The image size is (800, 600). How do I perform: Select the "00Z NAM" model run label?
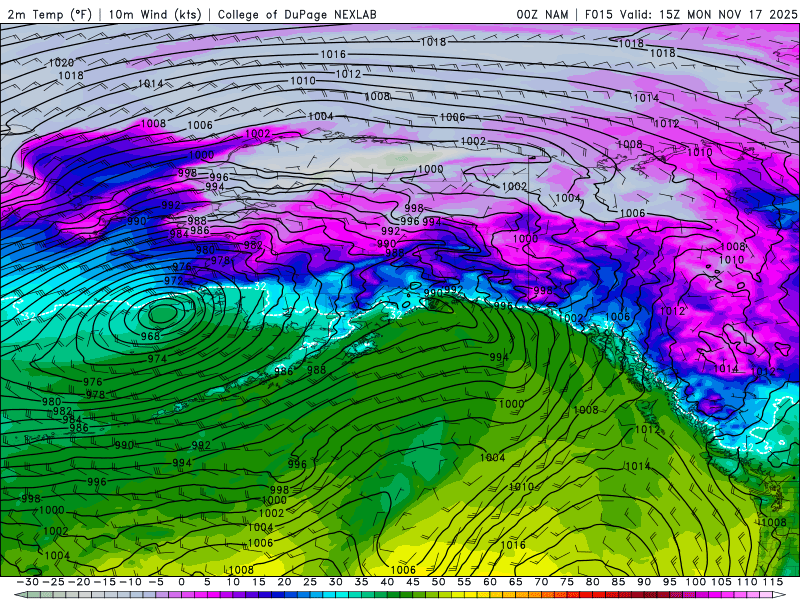[542, 14]
